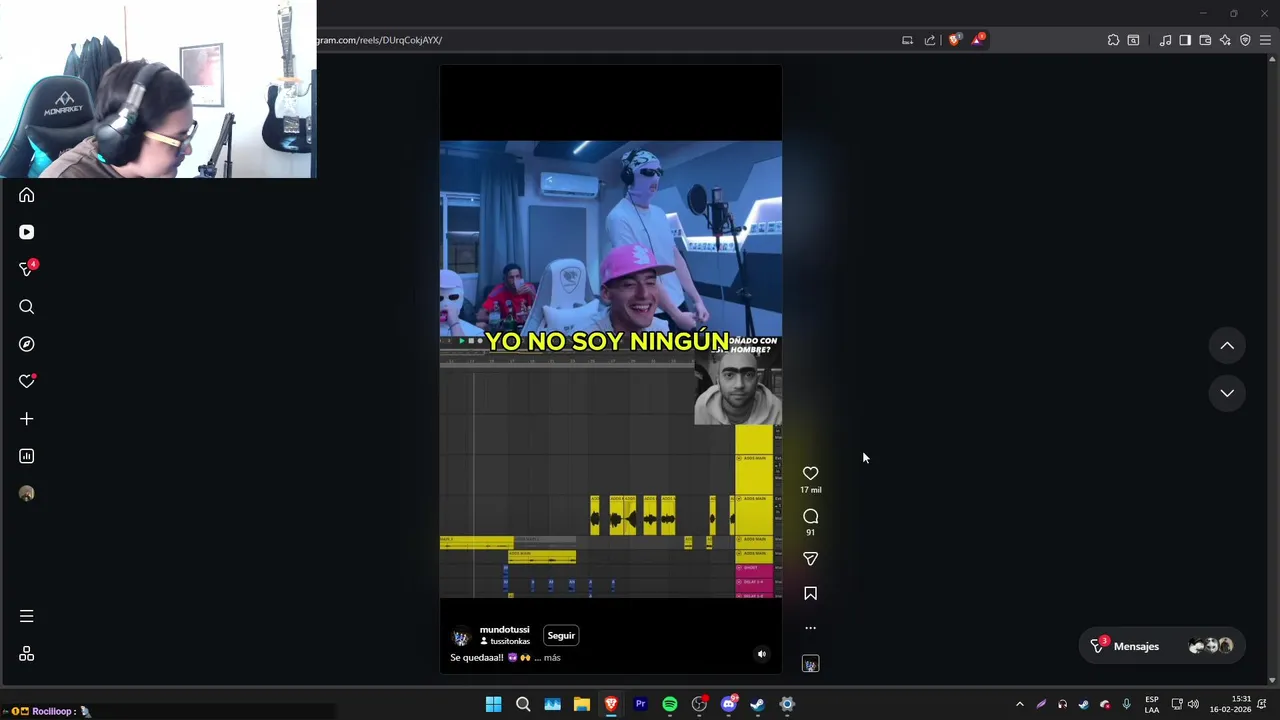The height and width of the screenshot is (720, 1280).
Task: Go to previous reel with up chevron
Action: tap(1227, 346)
